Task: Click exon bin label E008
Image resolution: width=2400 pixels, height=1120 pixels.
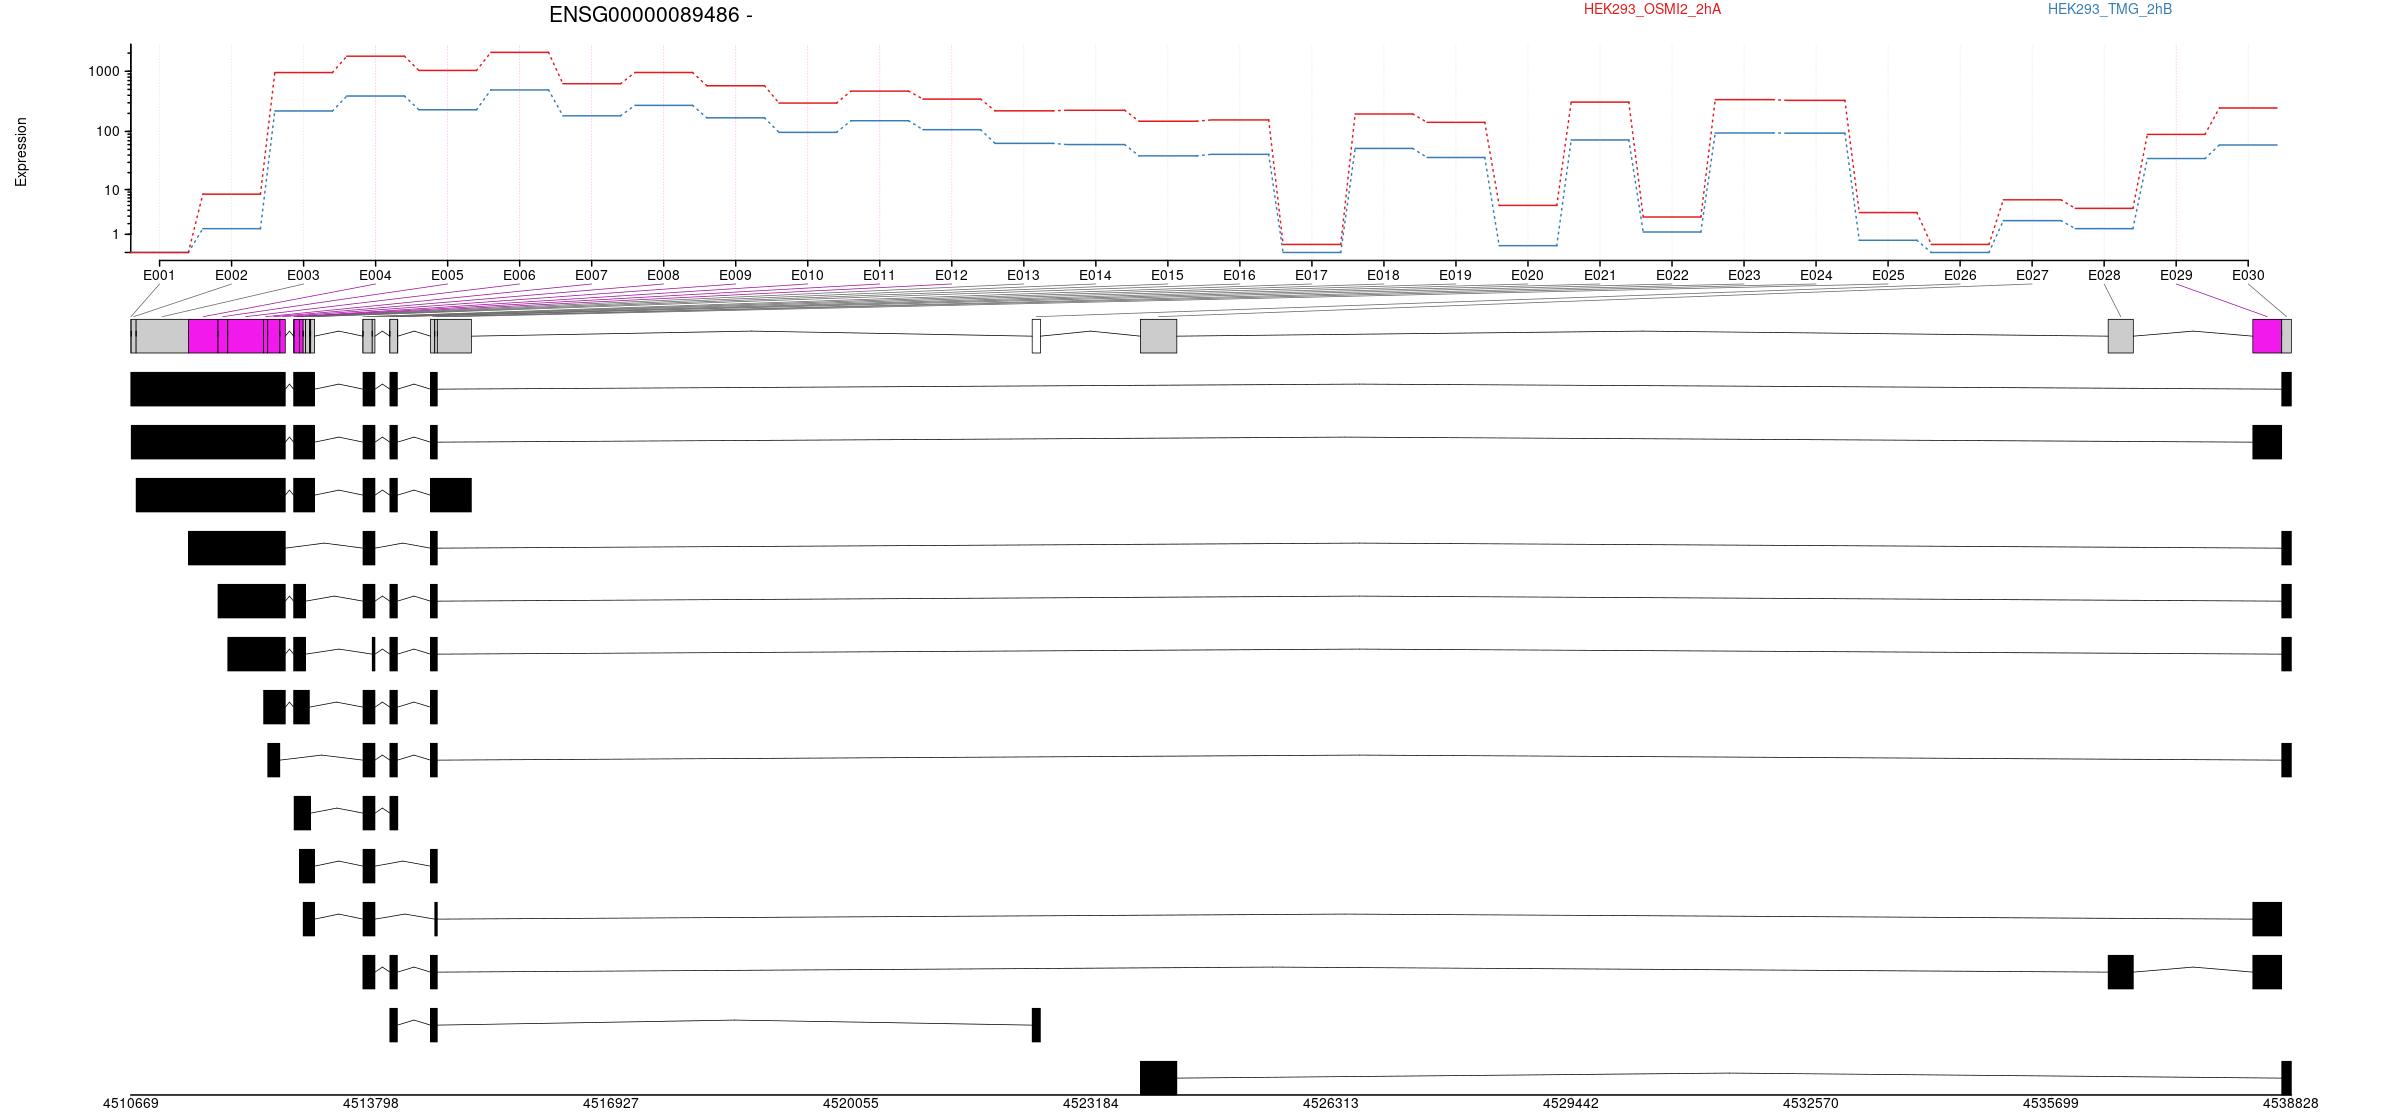Action: [x=663, y=275]
